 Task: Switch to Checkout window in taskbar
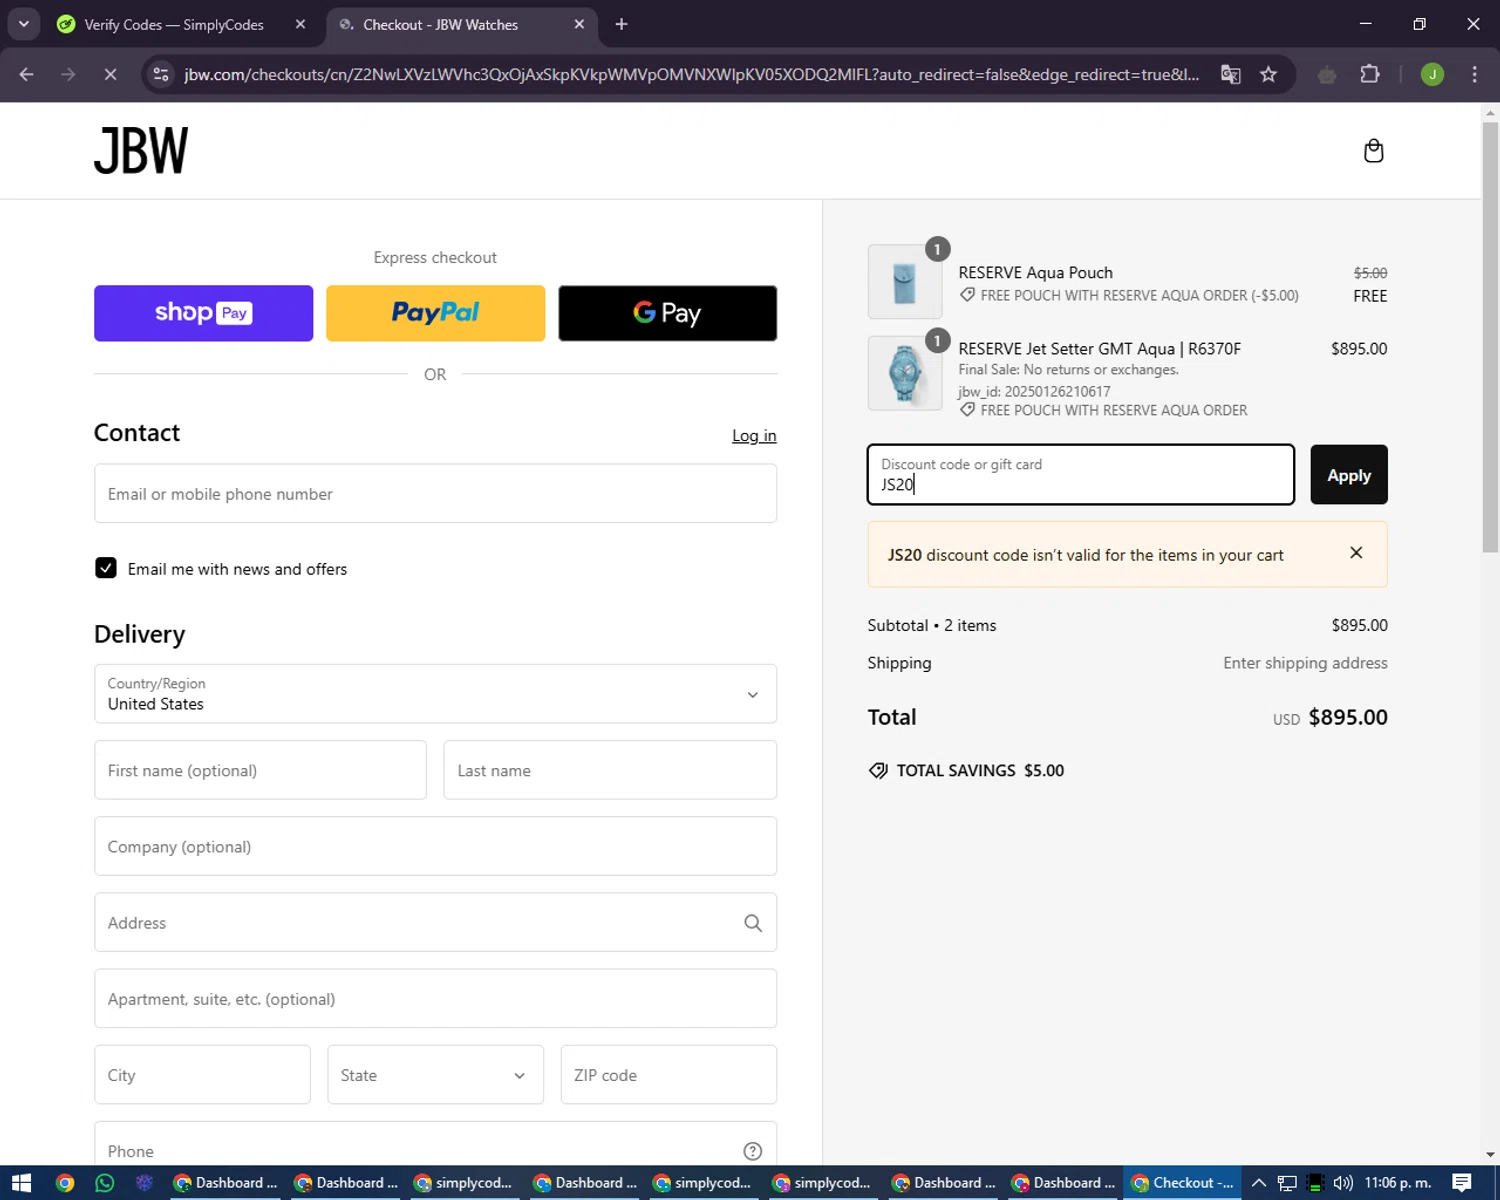(1182, 1183)
